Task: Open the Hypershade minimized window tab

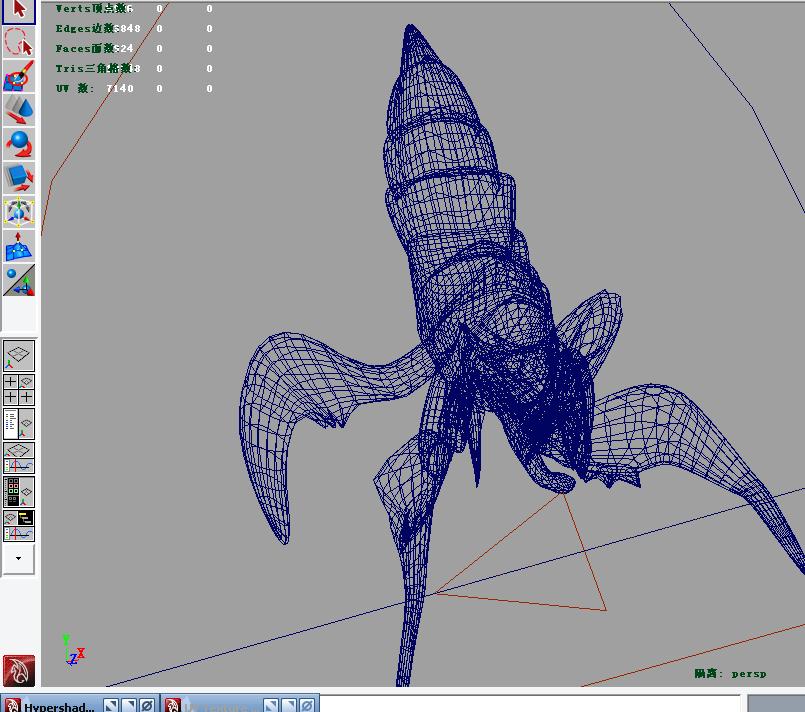Action: click(58, 705)
